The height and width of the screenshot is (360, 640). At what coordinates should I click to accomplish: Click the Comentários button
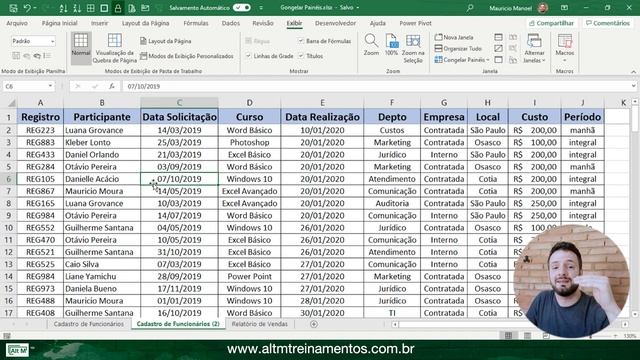(608, 23)
